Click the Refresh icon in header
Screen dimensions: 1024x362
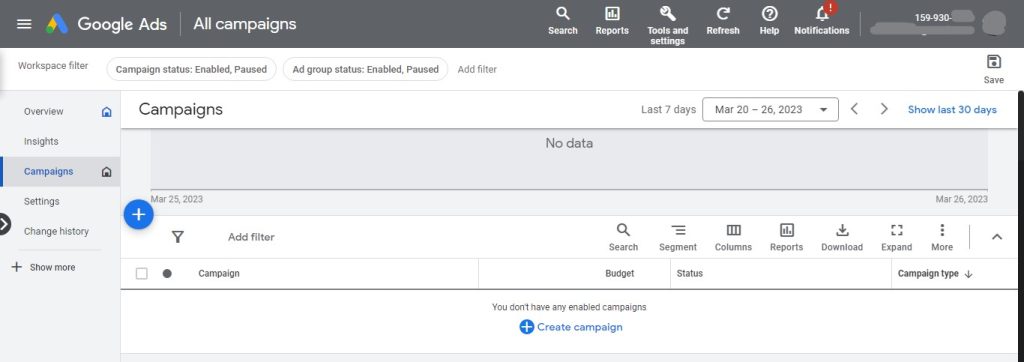(723, 14)
